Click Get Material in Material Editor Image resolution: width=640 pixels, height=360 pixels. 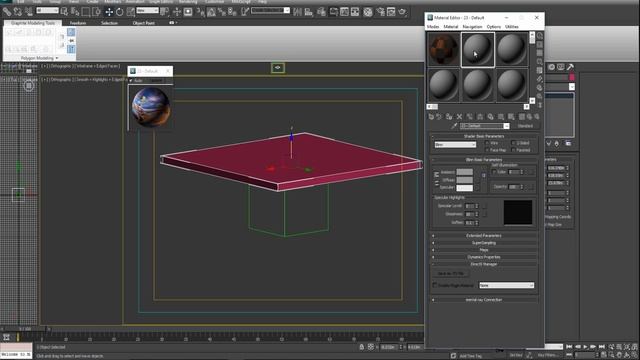click(431, 117)
